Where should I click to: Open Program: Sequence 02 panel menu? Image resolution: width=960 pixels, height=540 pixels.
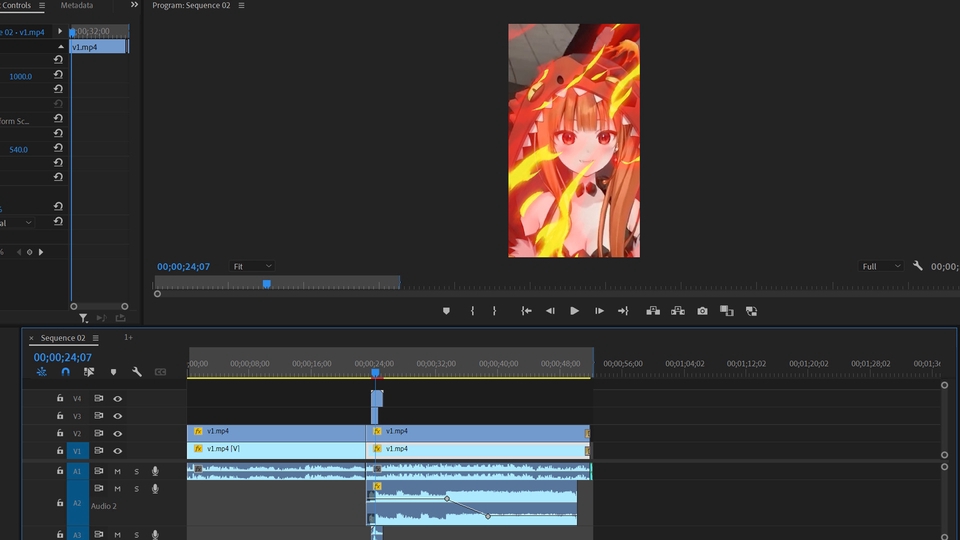point(241,6)
